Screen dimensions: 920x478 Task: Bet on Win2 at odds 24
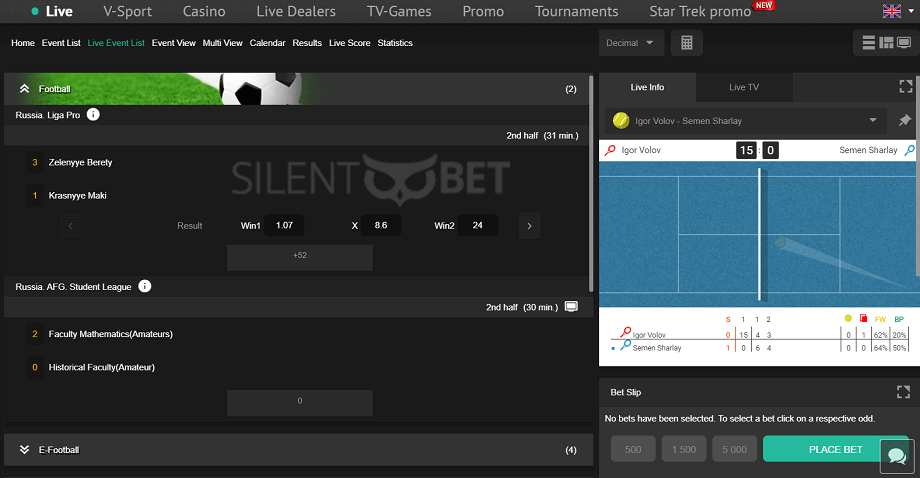[478, 225]
